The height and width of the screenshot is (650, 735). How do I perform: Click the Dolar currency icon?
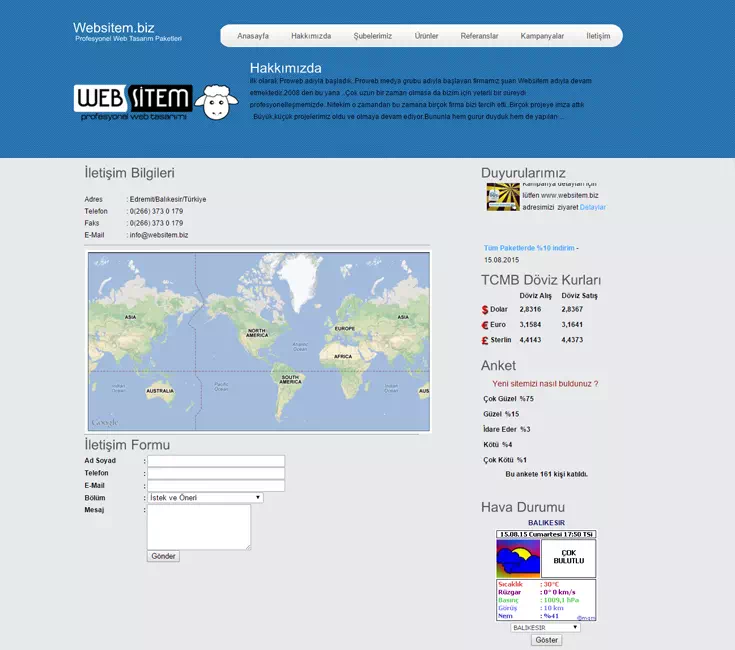485,310
